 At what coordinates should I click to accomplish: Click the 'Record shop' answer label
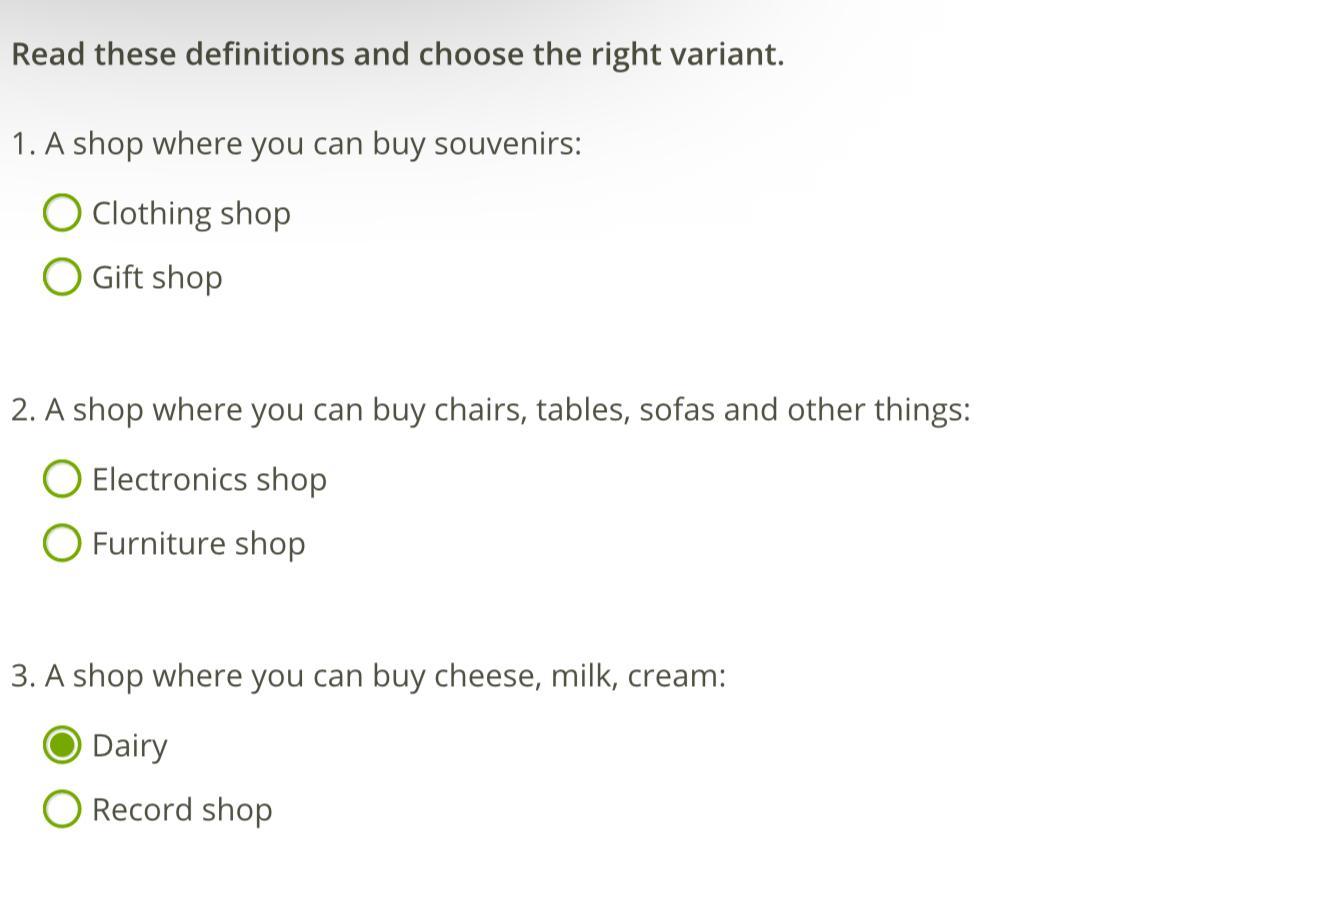click(x=182, y=809)
